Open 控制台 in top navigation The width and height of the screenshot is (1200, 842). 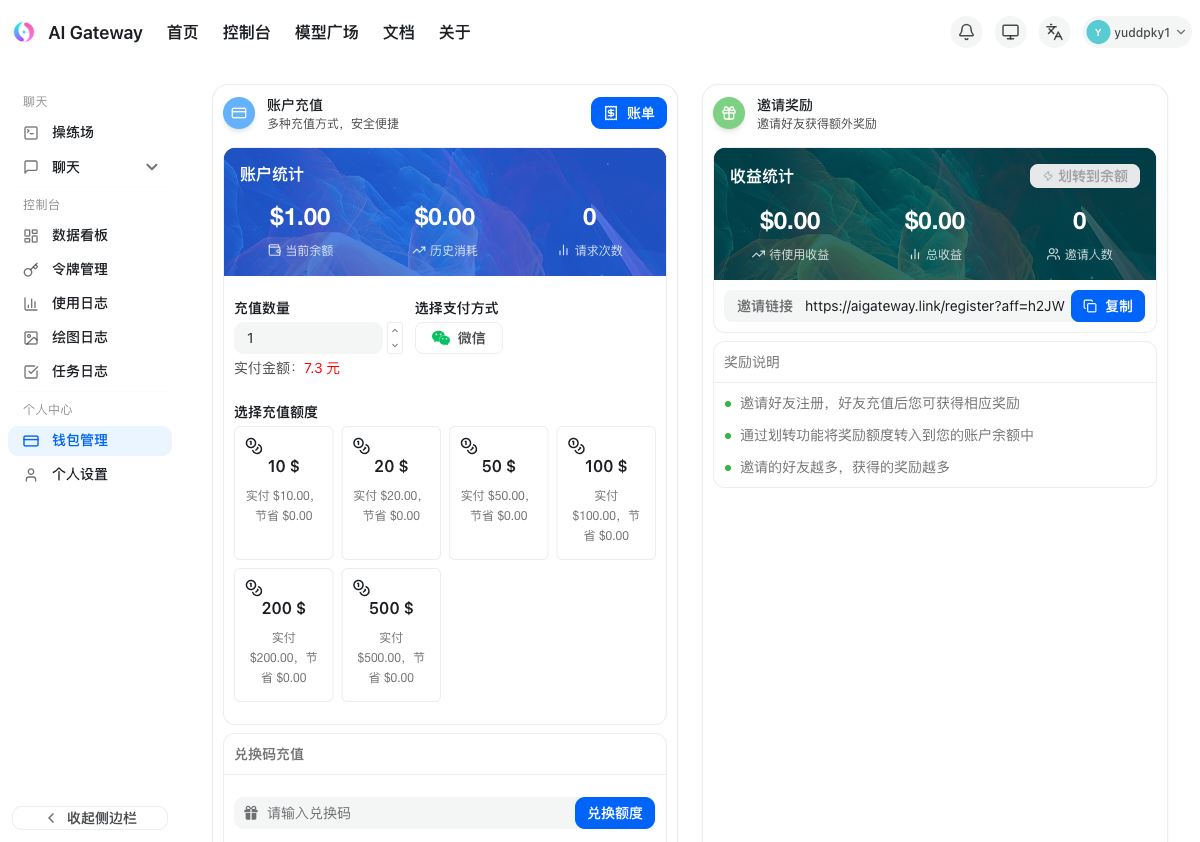point(247,32)
